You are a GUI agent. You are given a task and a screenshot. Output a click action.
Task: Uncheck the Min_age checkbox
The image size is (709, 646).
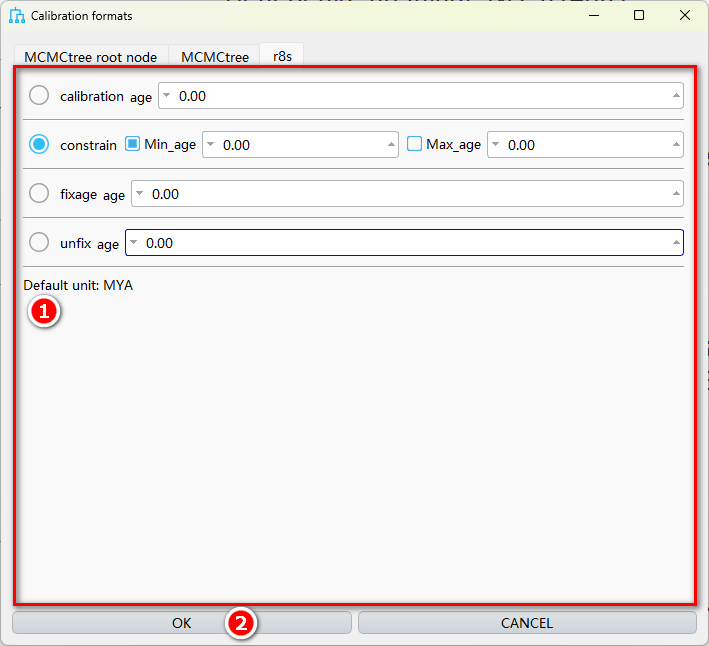(x=133, y=144)
